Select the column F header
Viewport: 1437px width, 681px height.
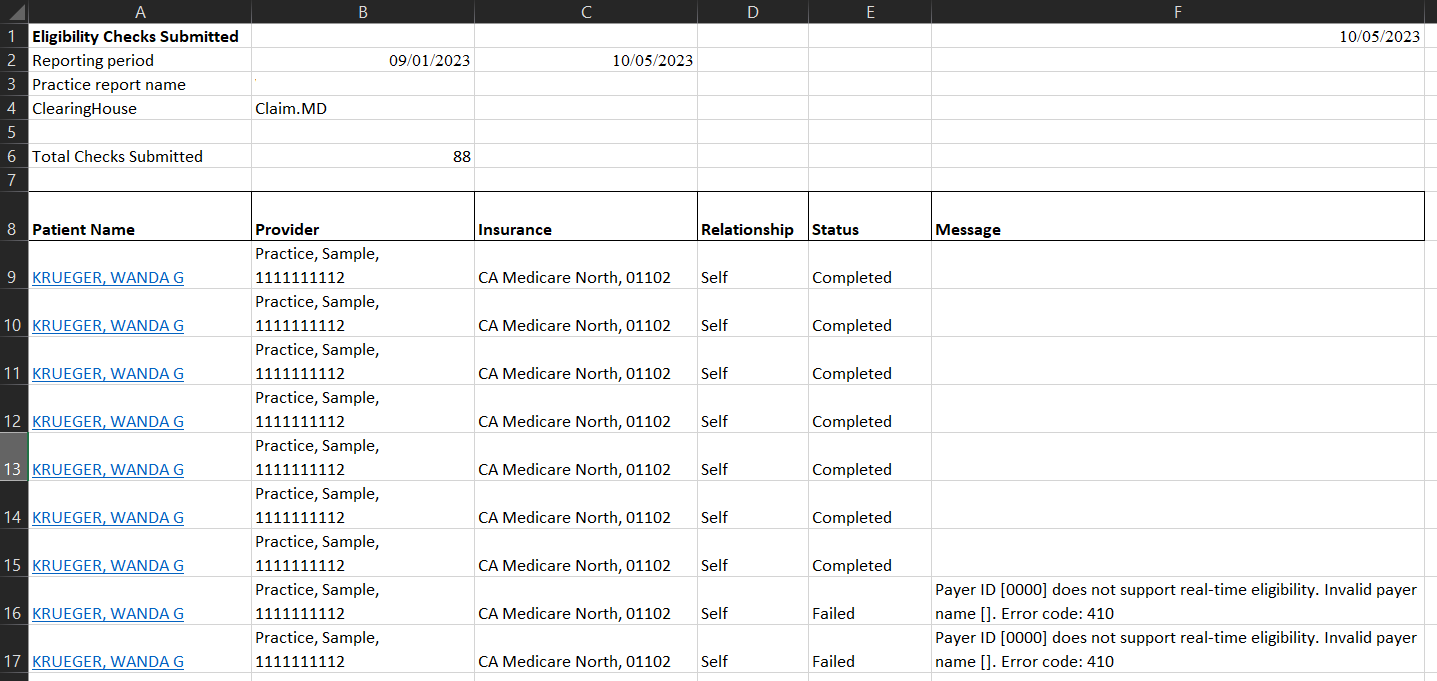pos(1177,12)
